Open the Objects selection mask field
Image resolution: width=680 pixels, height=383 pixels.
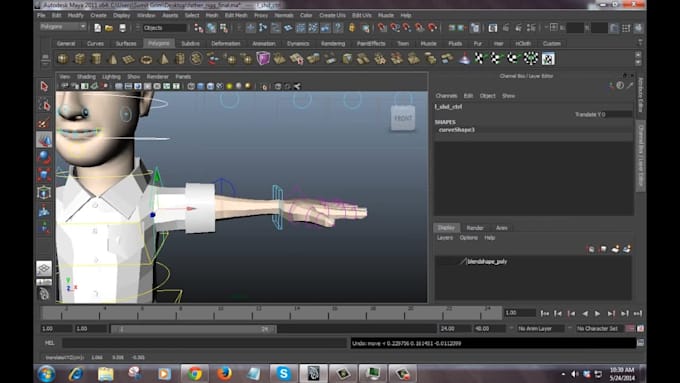165,28
